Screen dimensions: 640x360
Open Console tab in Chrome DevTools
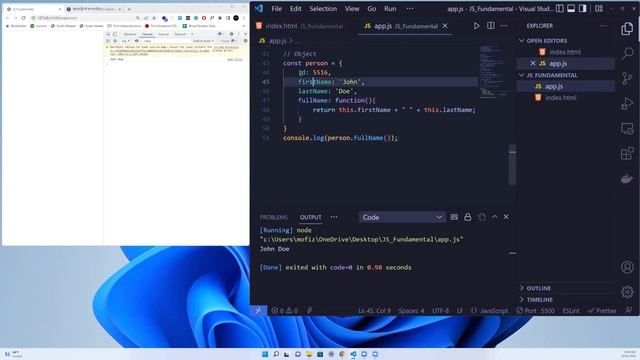point(147,34)
